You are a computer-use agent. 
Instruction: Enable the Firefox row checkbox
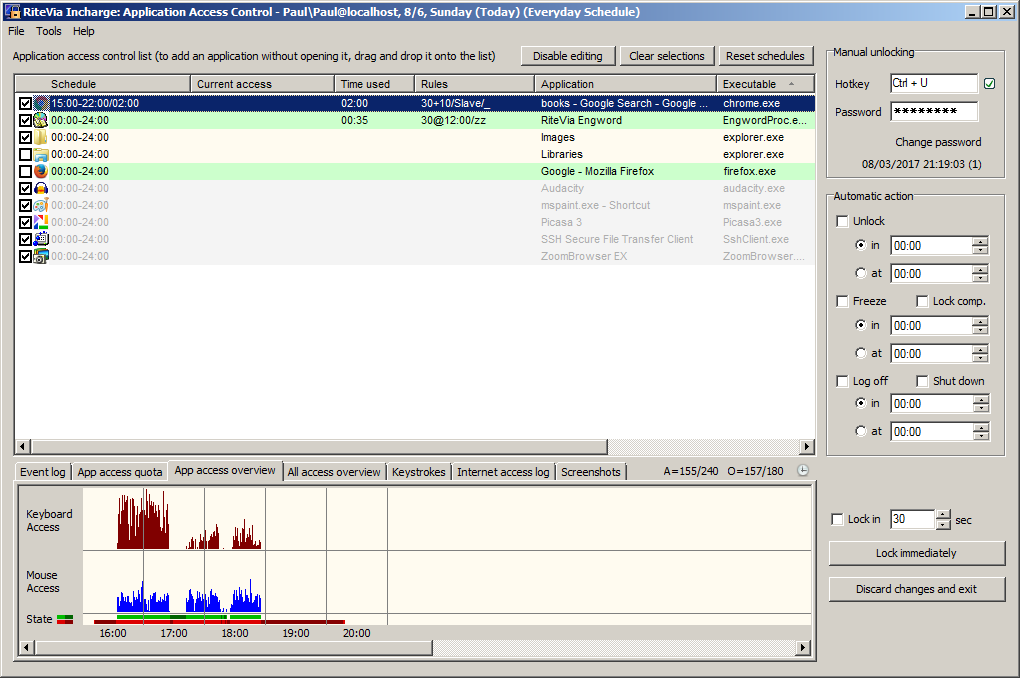pos(25,171)
